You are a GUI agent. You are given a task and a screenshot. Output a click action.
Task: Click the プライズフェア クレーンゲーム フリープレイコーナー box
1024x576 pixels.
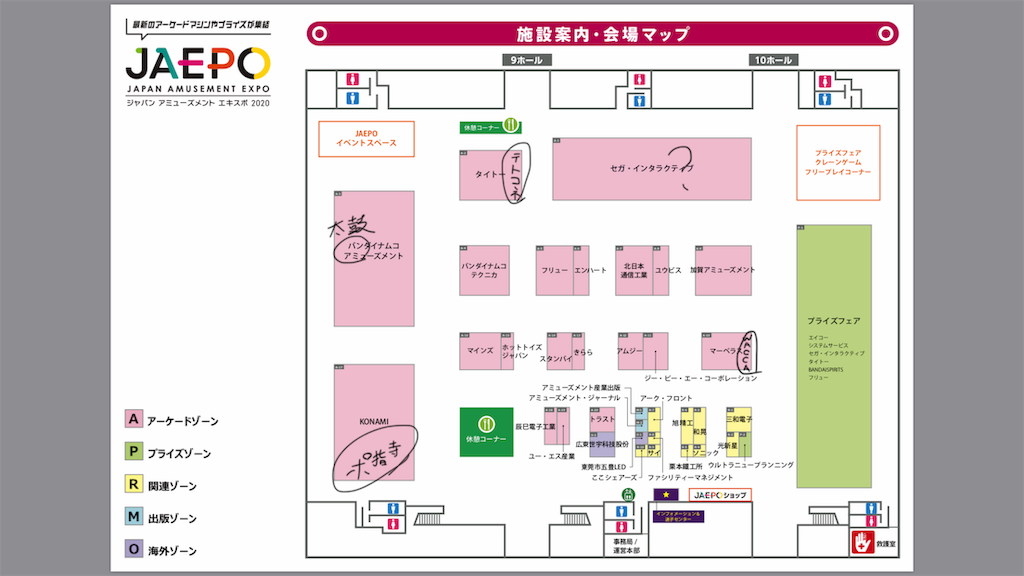[x=838, y=163]
